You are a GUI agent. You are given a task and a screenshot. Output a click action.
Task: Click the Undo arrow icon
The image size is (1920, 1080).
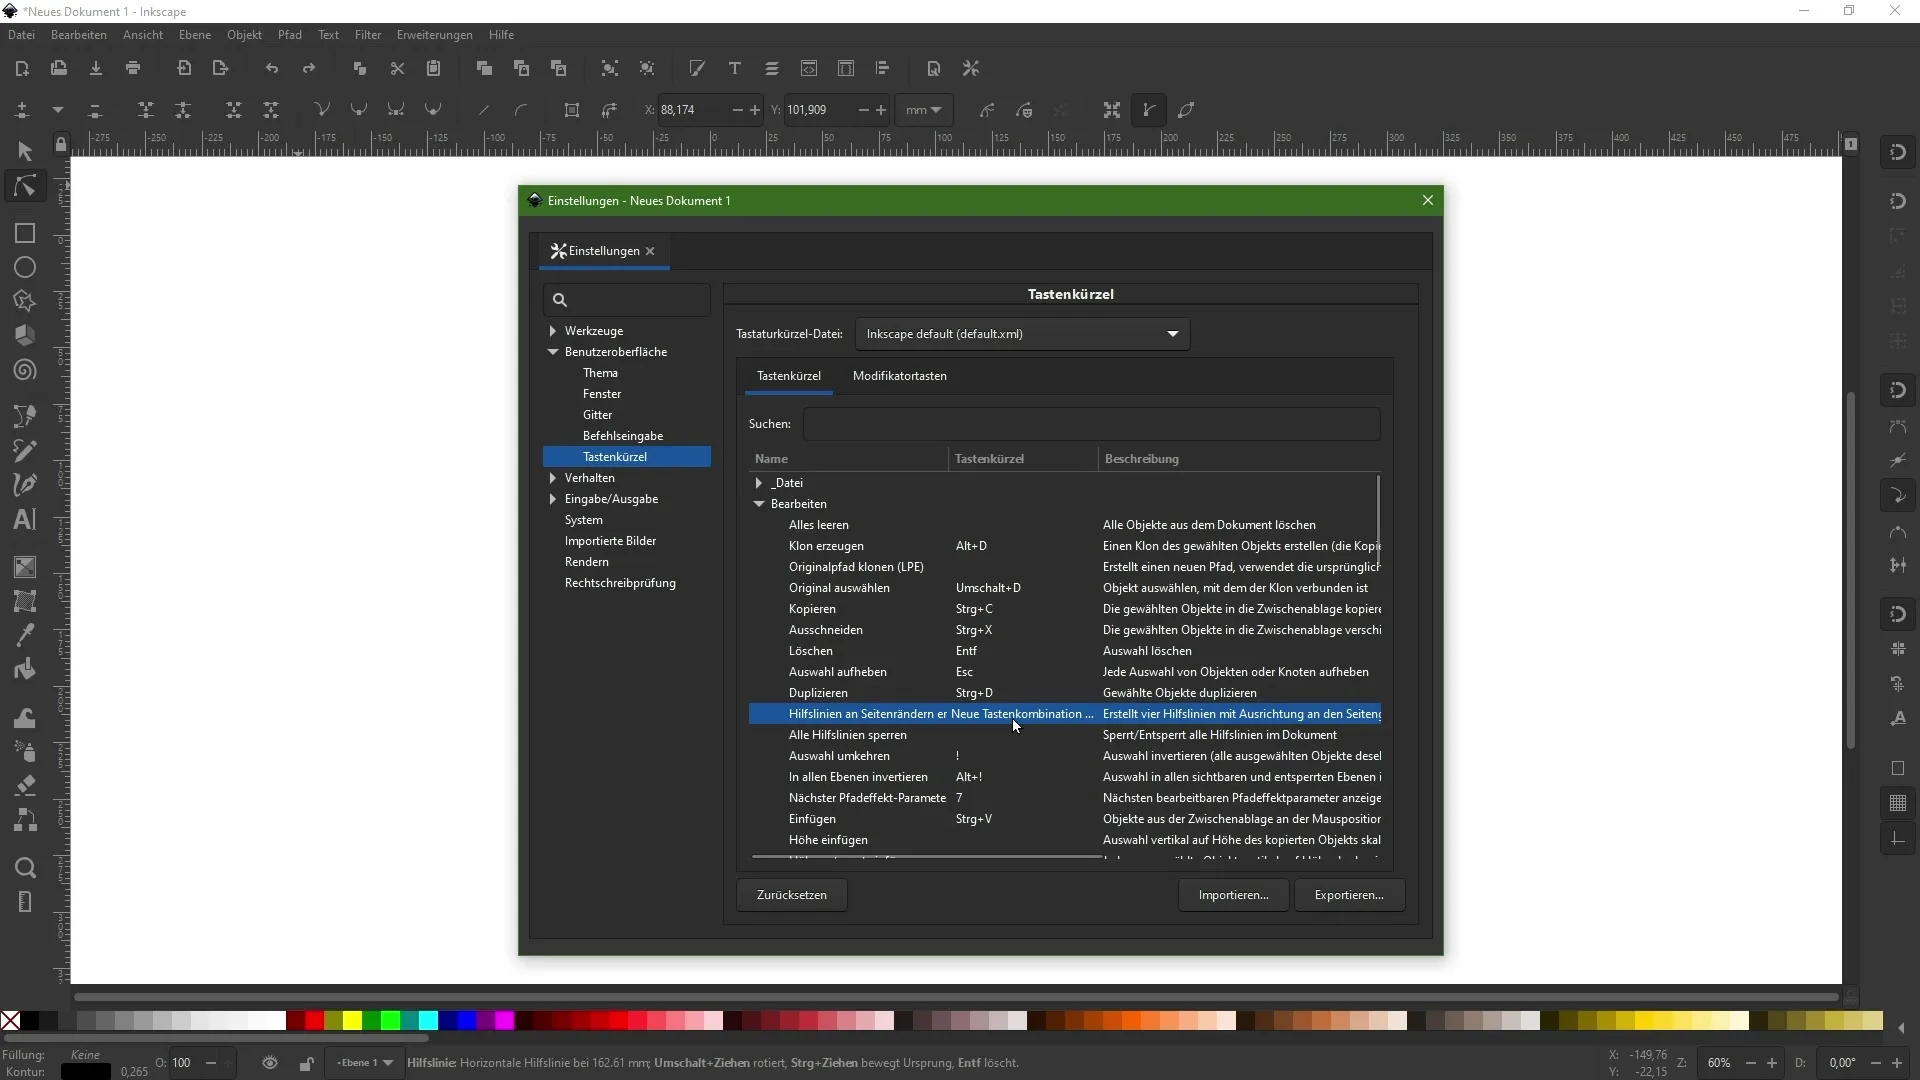click(x=272, y=68)
